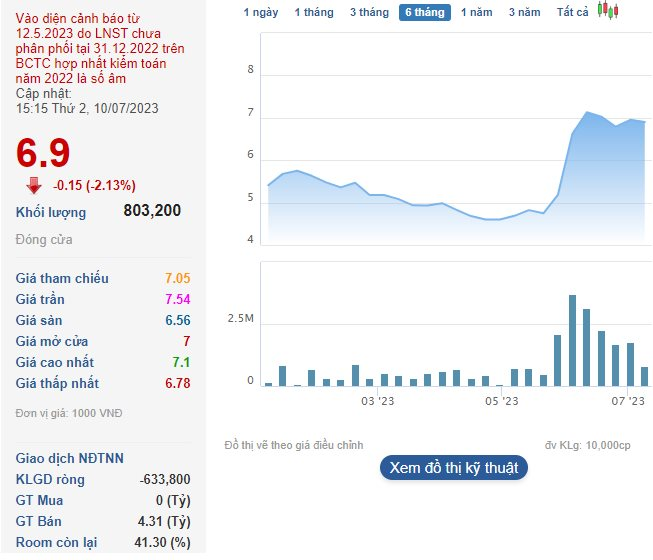Display Tất cả full history range
The image size is (653, 560).
tap(573, 12)
